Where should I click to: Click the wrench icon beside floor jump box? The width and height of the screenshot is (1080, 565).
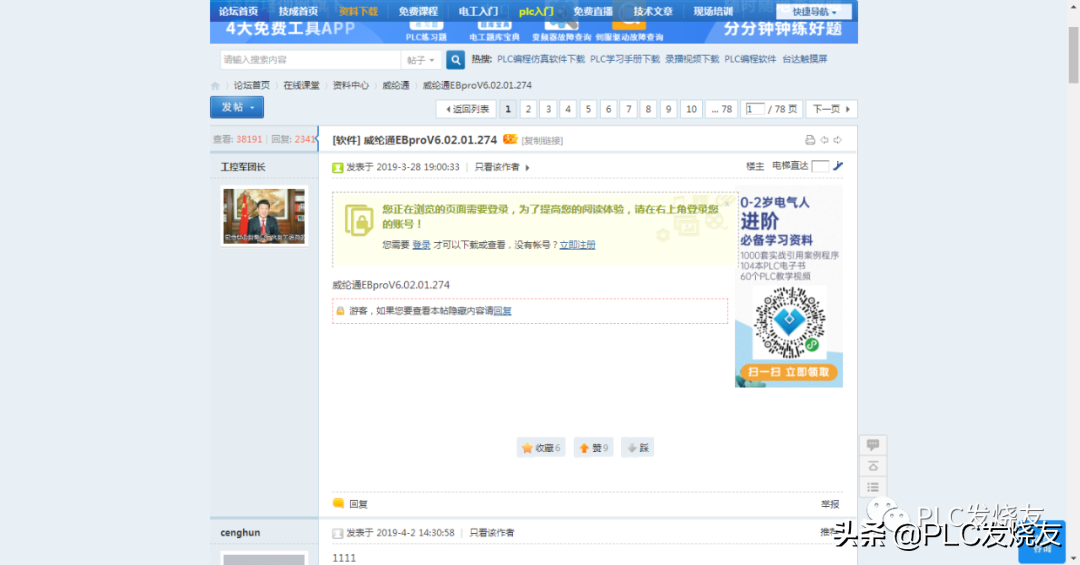pos(838,166)
